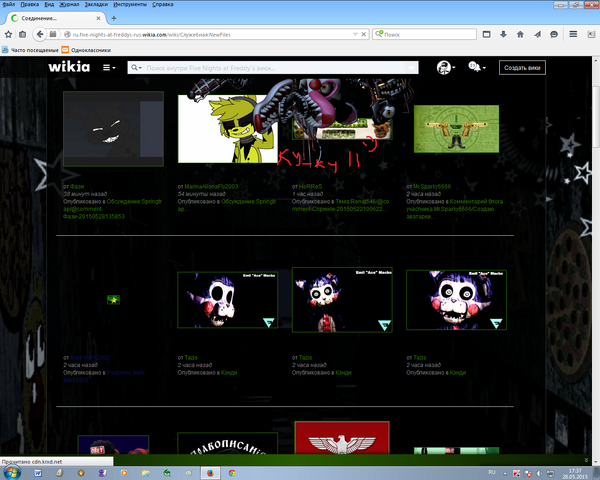Show bookmarks list clipboard icon
This screenshot has width=600, height=480.
[23, 34]
